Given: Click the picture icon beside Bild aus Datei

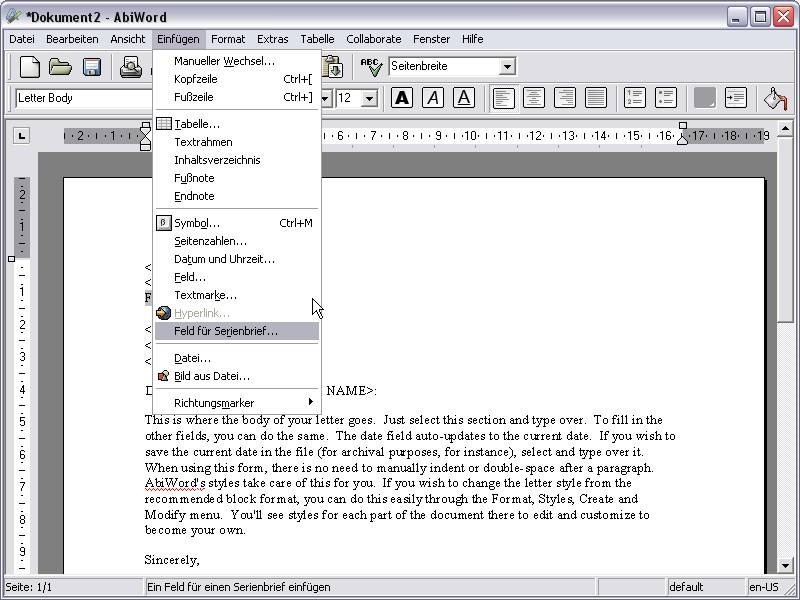Looking at the screenshot, I should [163, 376].
